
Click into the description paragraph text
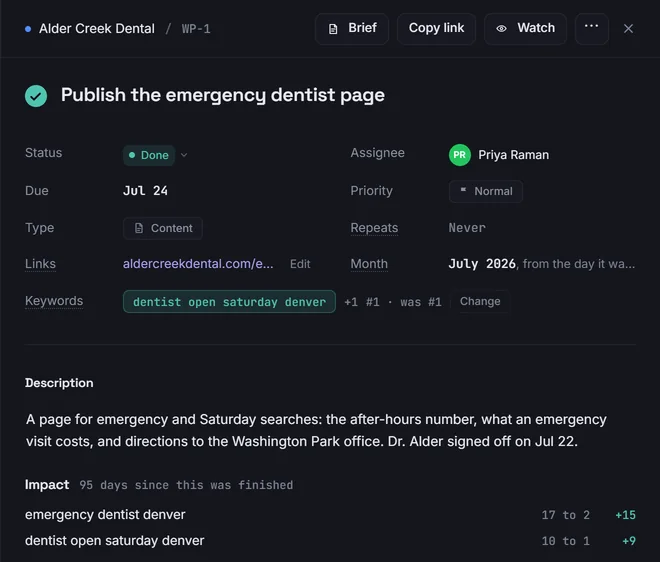[316, 430]
